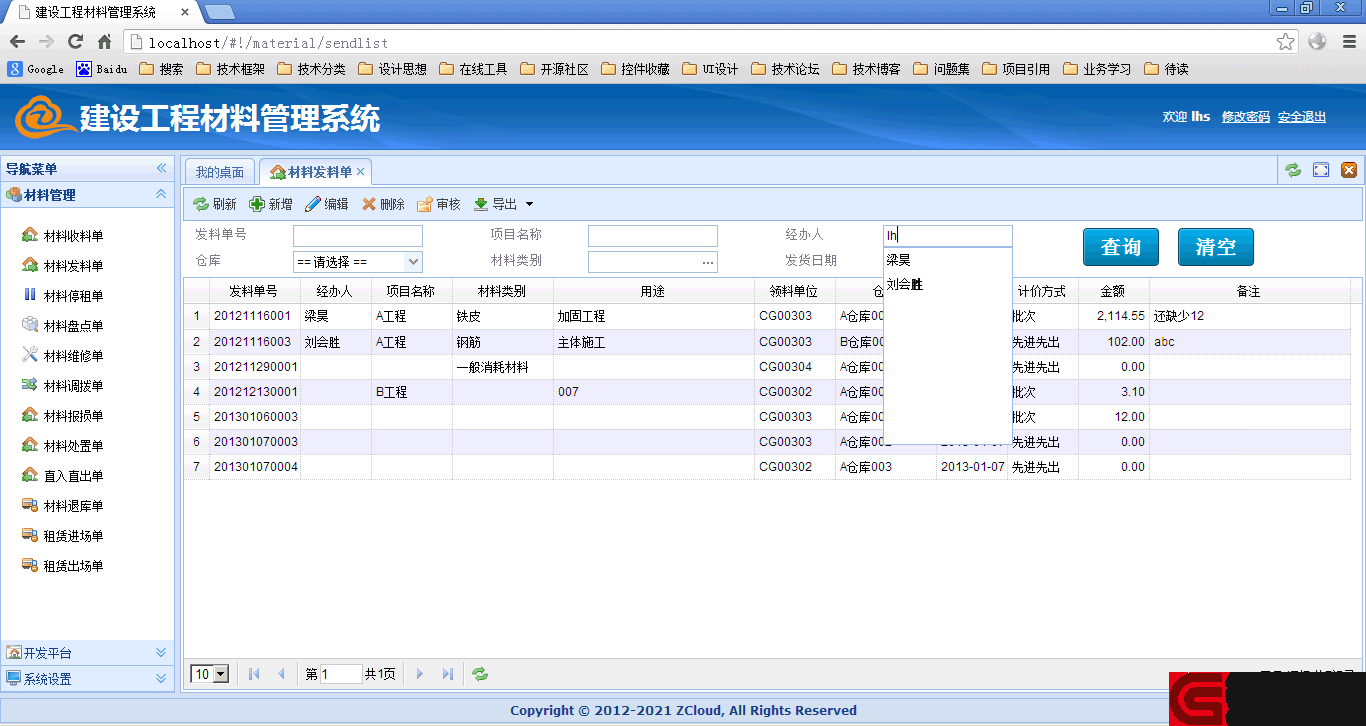Bookmark this page with the star icon
Image resolution: width=1366 pixels, height=726 pixels.
click(x=1286, y=42)
